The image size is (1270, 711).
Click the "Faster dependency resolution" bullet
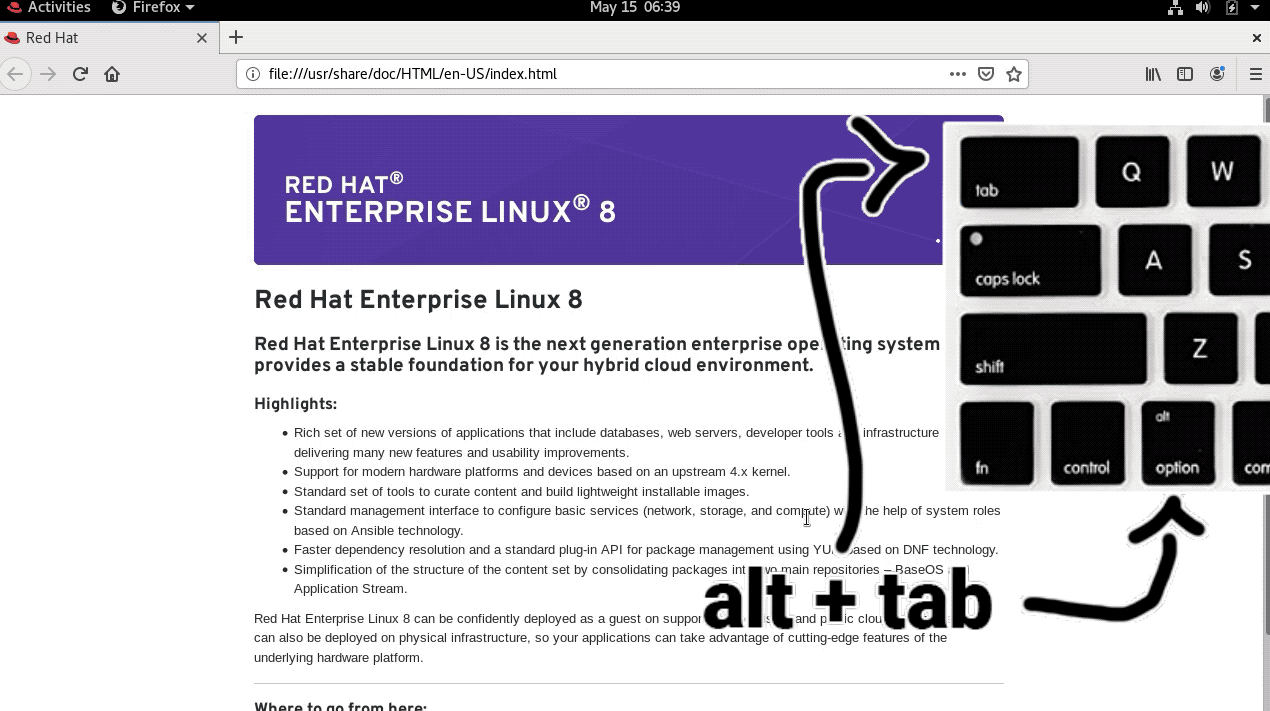click(x=646, y=550)
